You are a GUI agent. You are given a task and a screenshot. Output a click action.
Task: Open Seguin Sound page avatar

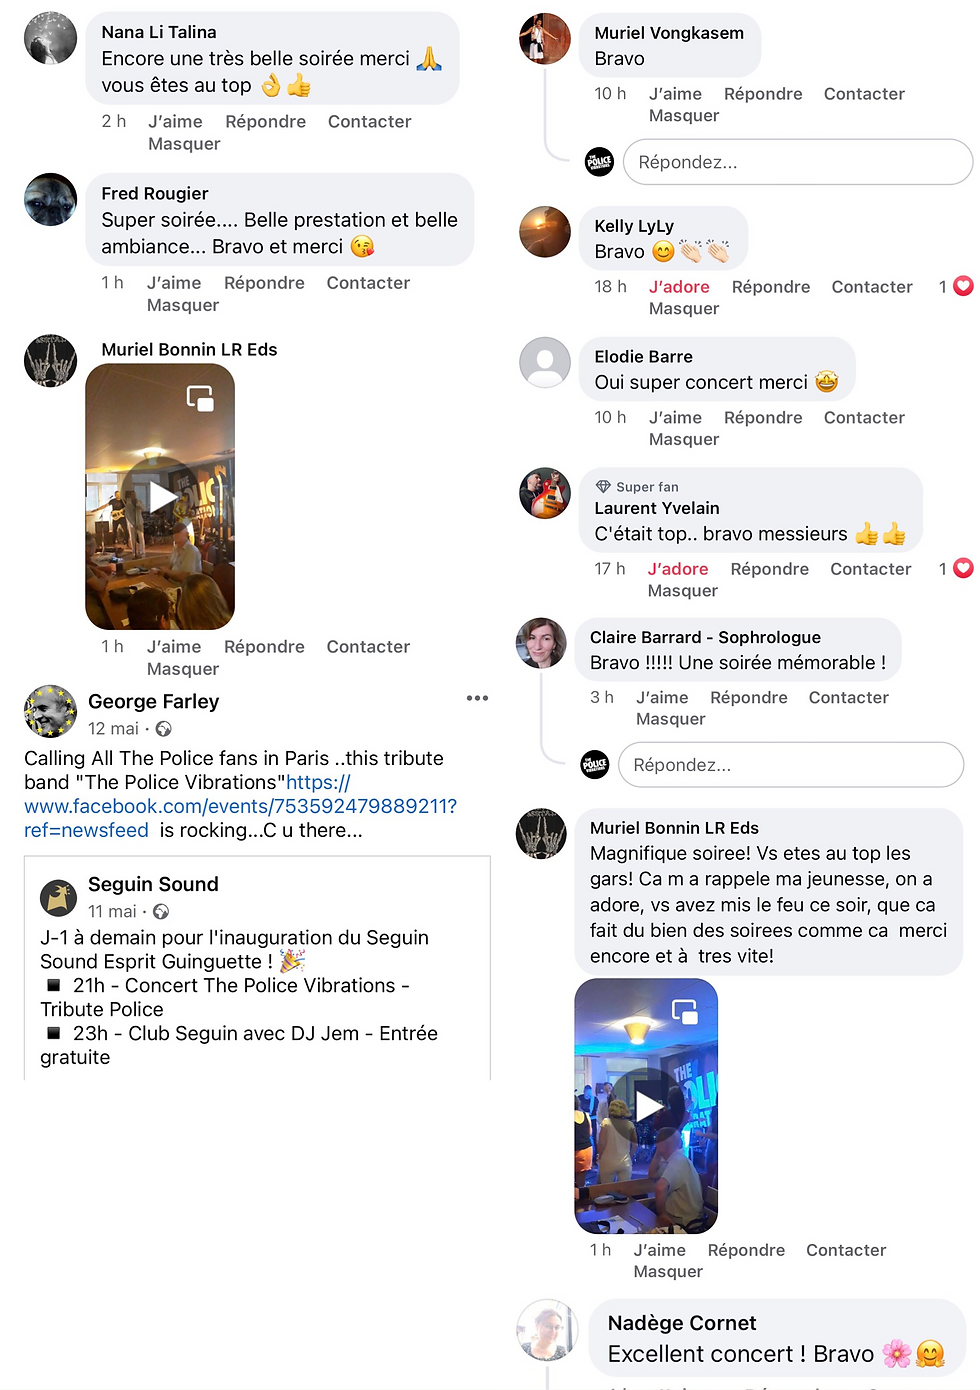58,897
